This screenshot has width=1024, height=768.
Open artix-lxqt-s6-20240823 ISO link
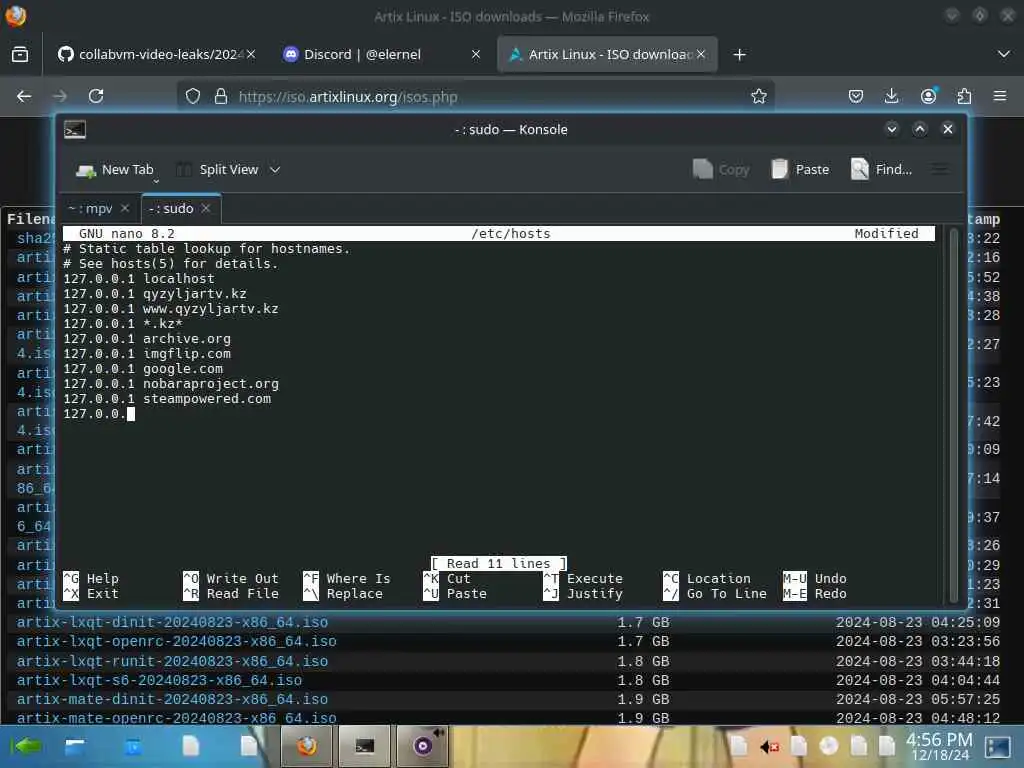click(159, 680)
